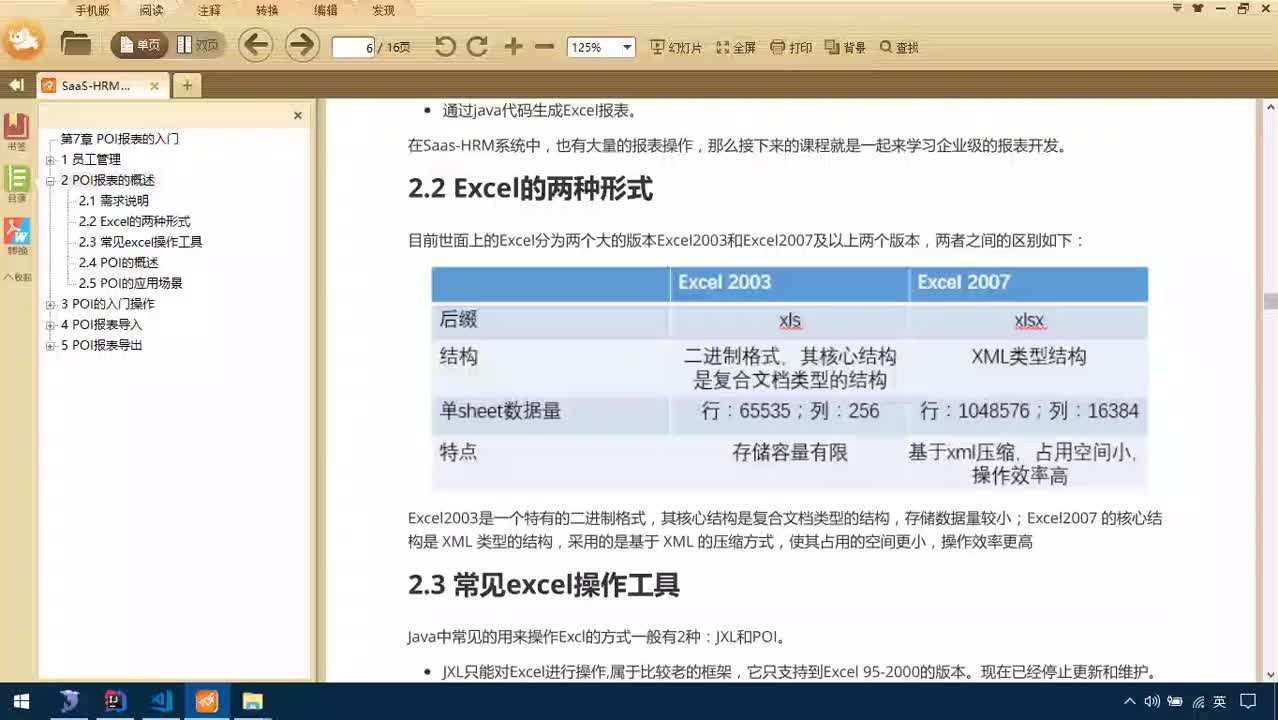Go to the previous page arrow

coord(256,45)
